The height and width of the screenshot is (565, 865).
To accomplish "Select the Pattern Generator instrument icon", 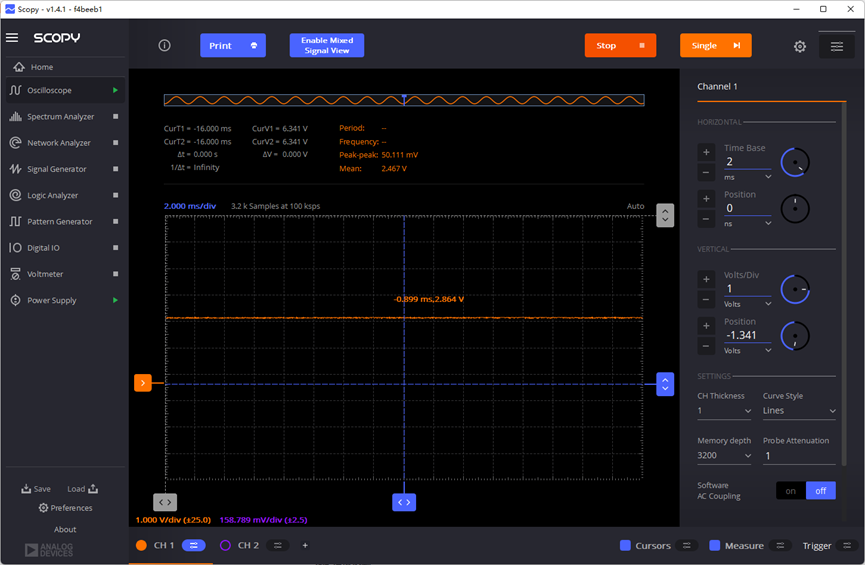I will point(15,221).
